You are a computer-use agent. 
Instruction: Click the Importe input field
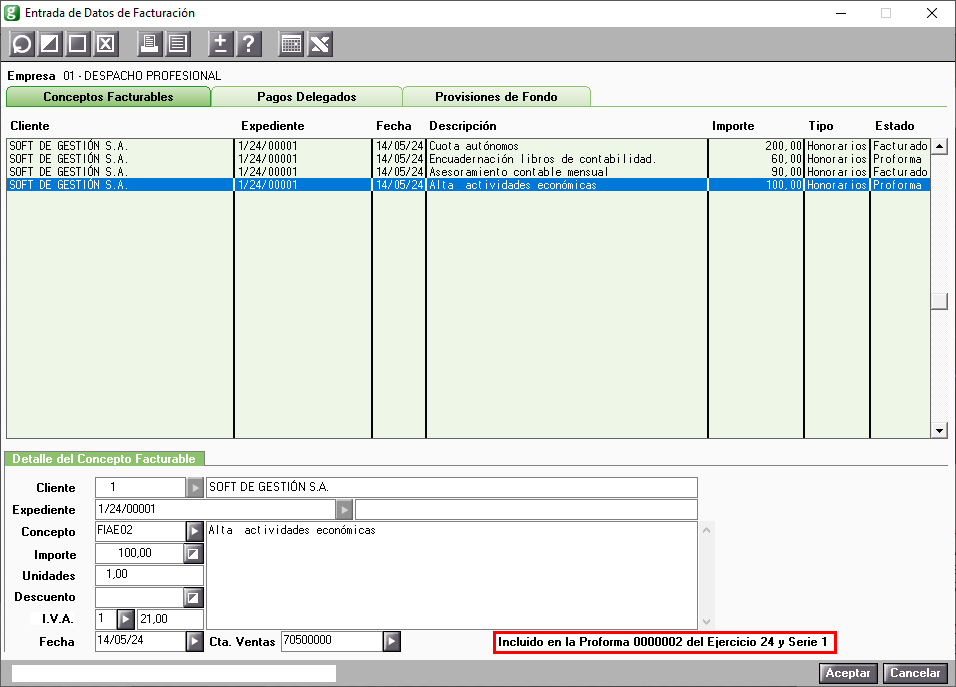(x=140, y=554)
